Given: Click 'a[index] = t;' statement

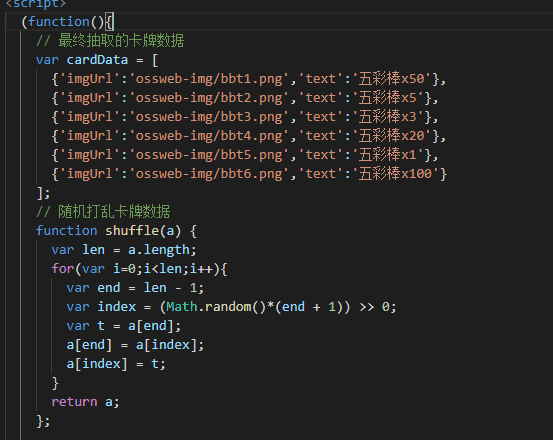Looking at the screenshot, I should (116, 364).
